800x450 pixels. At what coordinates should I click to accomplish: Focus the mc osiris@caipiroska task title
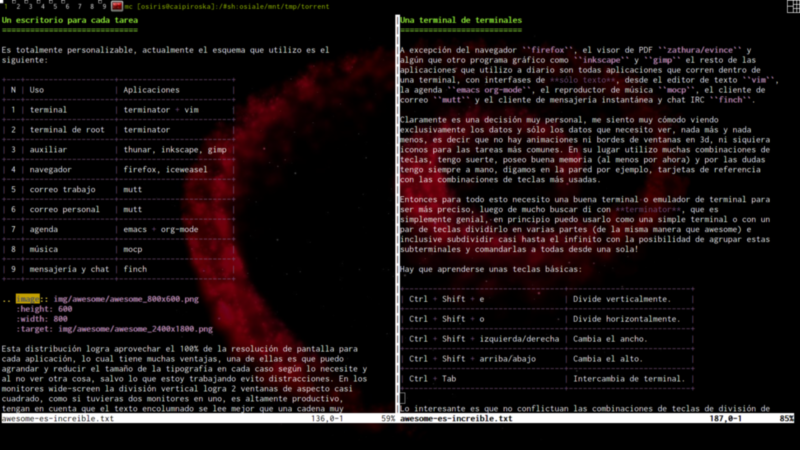pos(227,7)
